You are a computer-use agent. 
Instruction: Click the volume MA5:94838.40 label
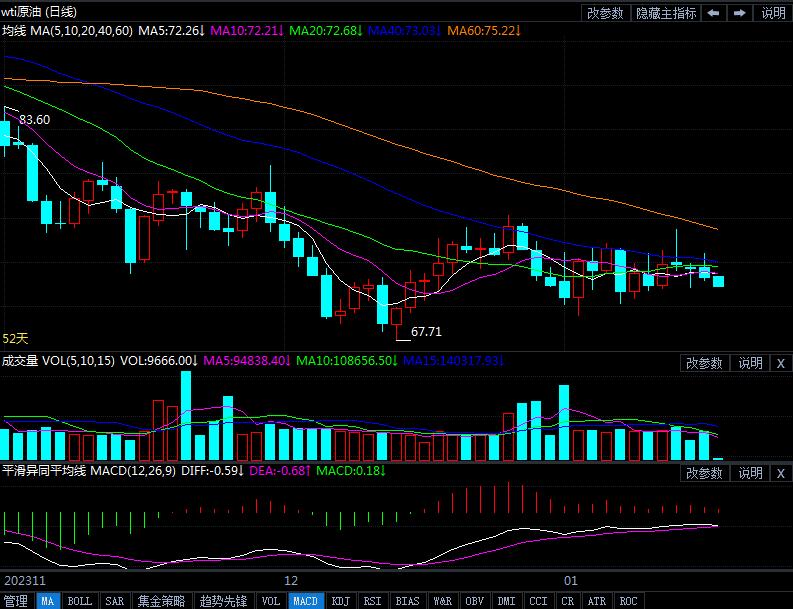(x=247, y=361)
